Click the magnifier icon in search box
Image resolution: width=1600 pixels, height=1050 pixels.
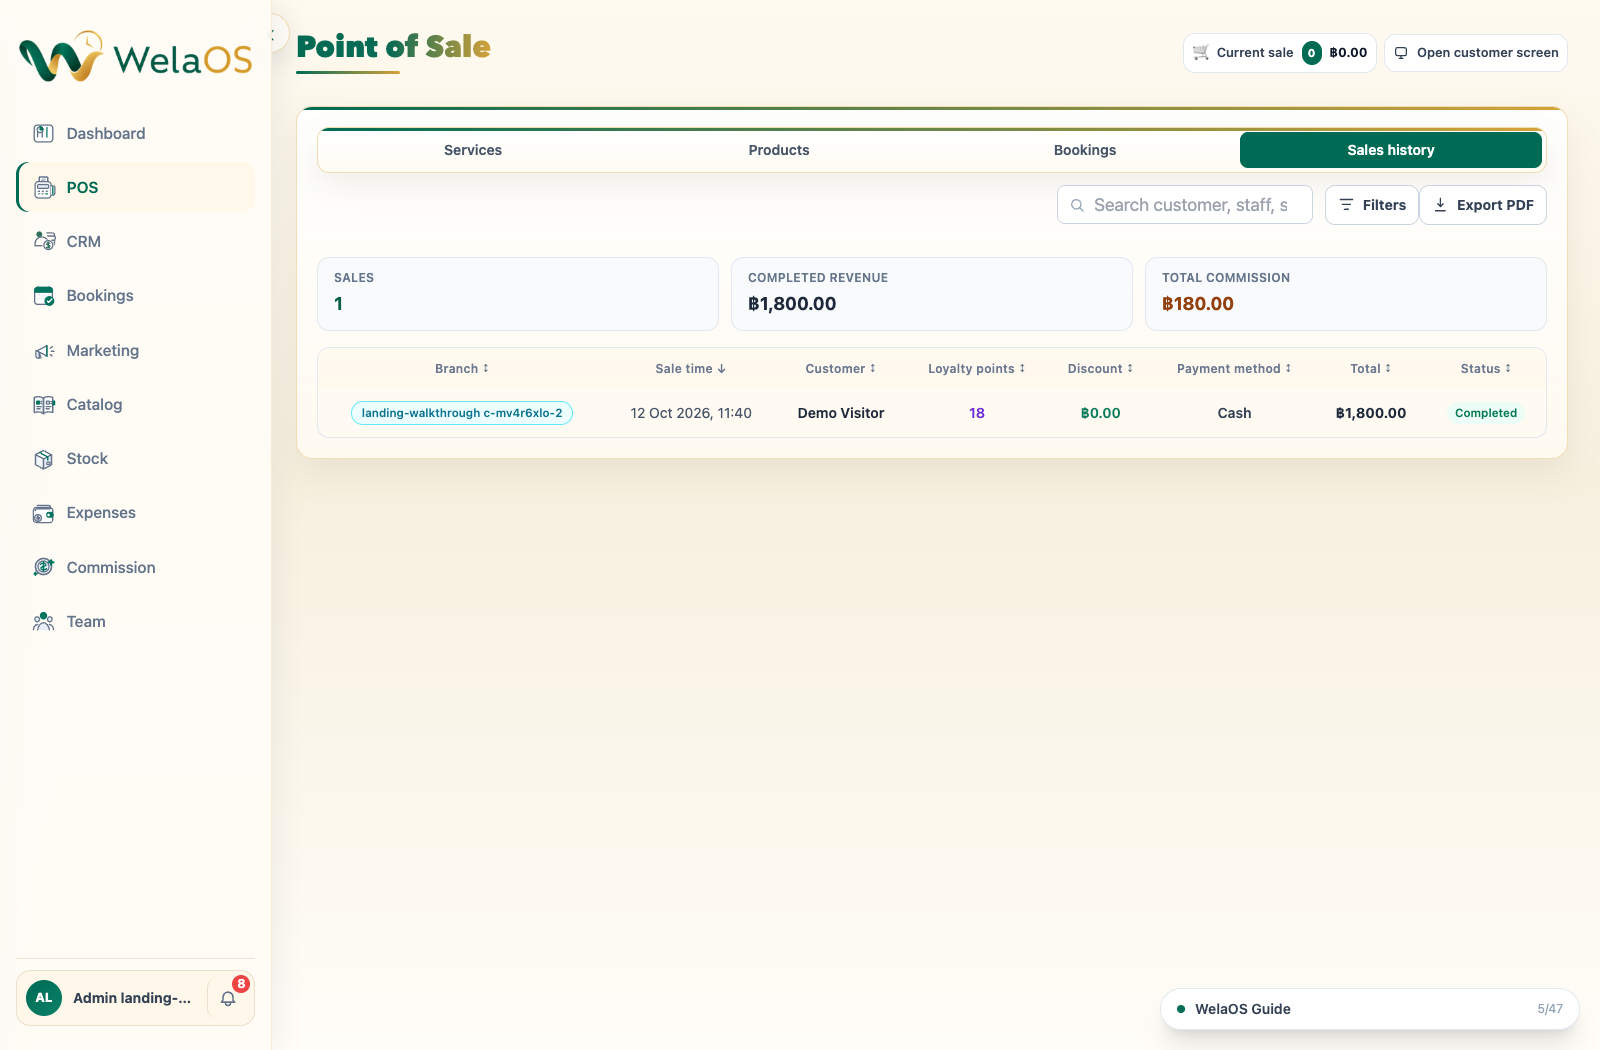pos(1077,205)
